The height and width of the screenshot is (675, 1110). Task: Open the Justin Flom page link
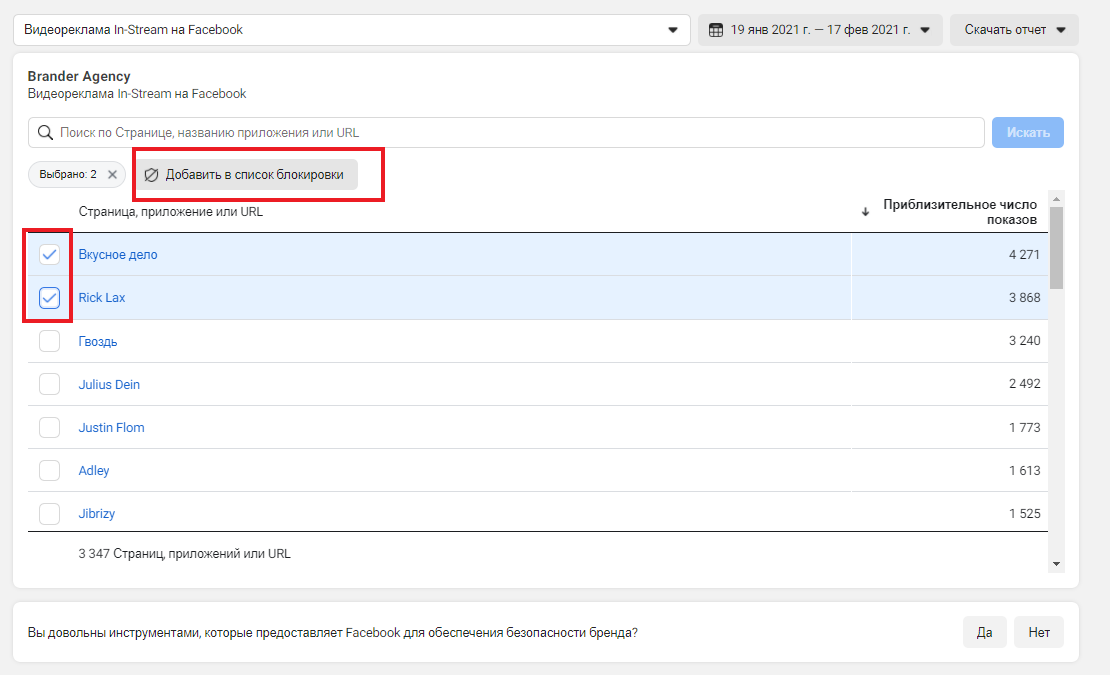tap(111, 427)
